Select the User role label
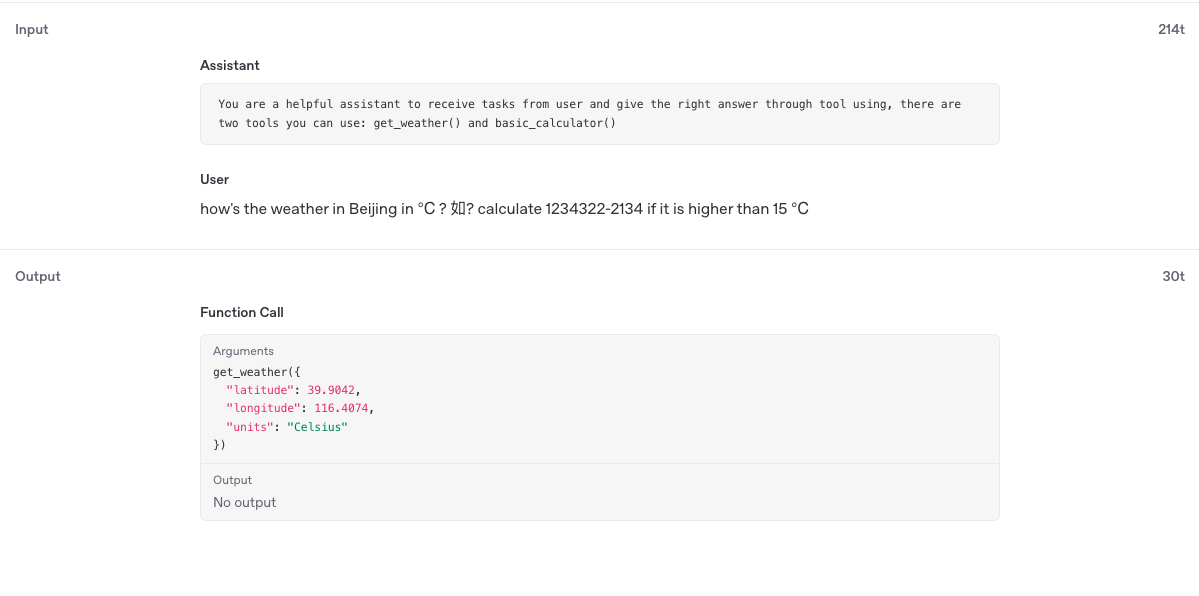Image resolution: width=1199 pixels, height=596 pixels. point(215,180)
